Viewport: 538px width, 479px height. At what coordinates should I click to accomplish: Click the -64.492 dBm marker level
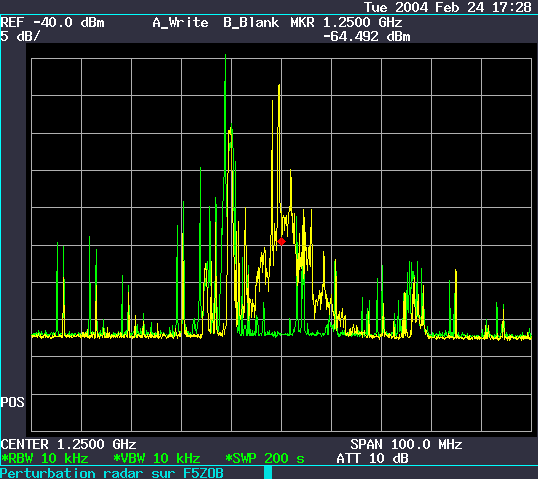tap(367, 37)
